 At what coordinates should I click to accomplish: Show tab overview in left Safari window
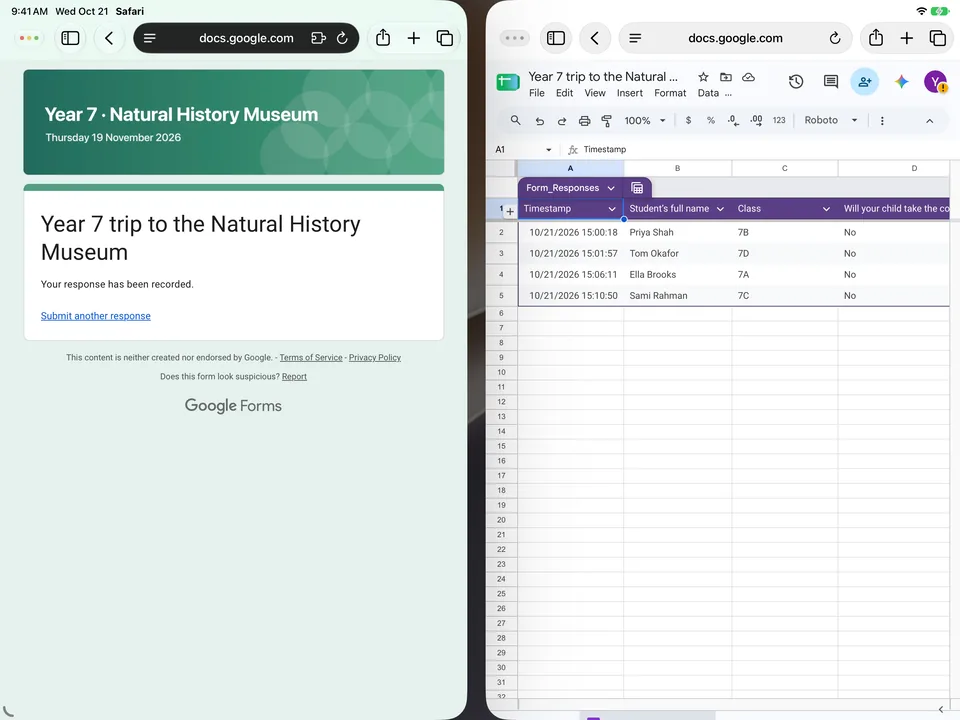[445, 38]
